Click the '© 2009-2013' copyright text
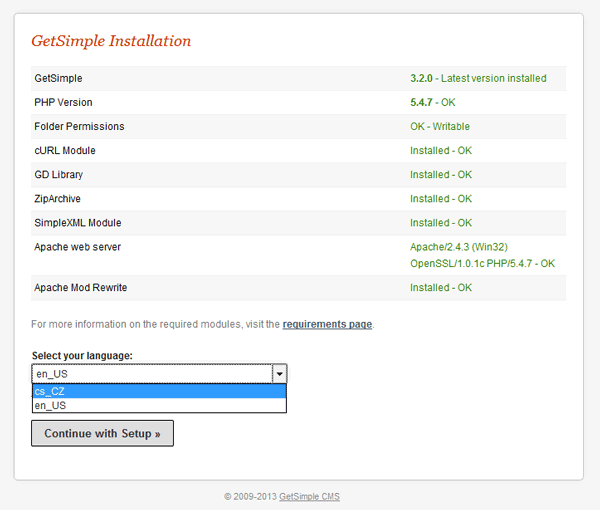 (x=250, y=497)
